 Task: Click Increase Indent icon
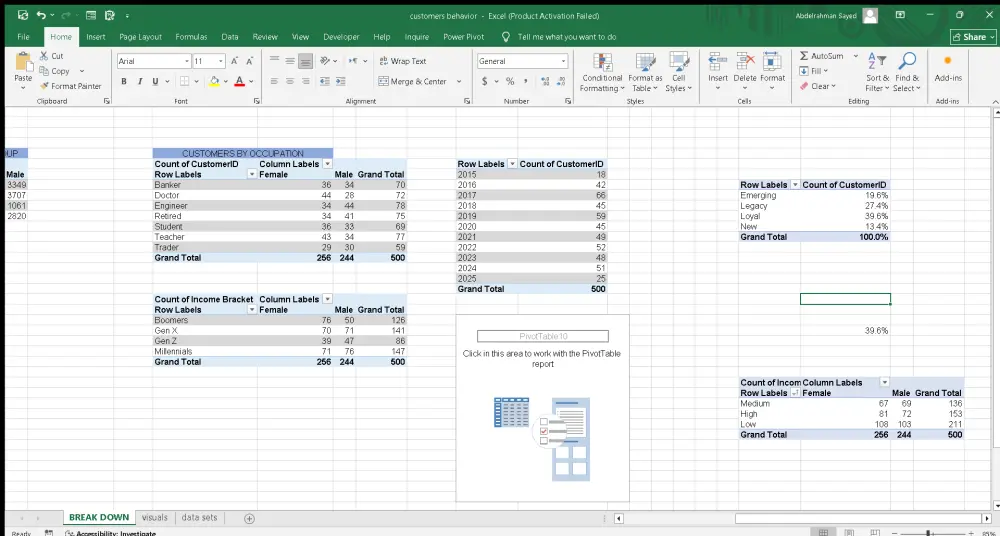tap(341, 82)
